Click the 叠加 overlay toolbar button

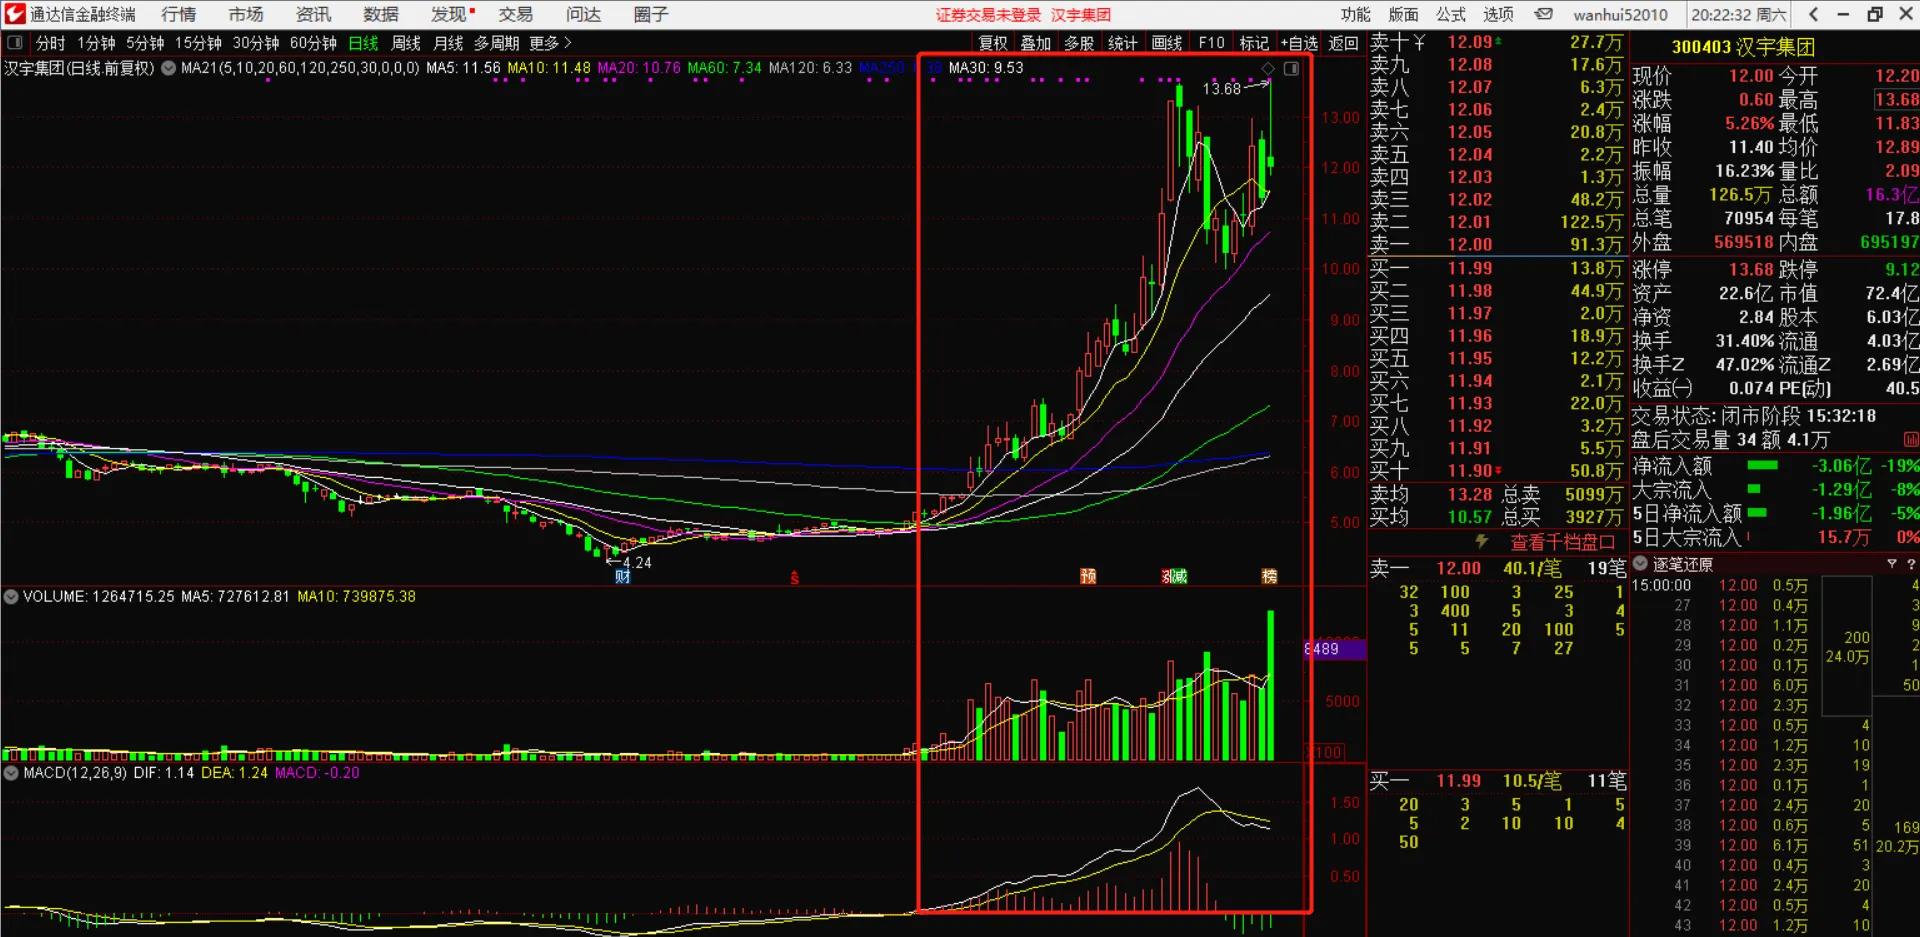(x=1036, y=43)
